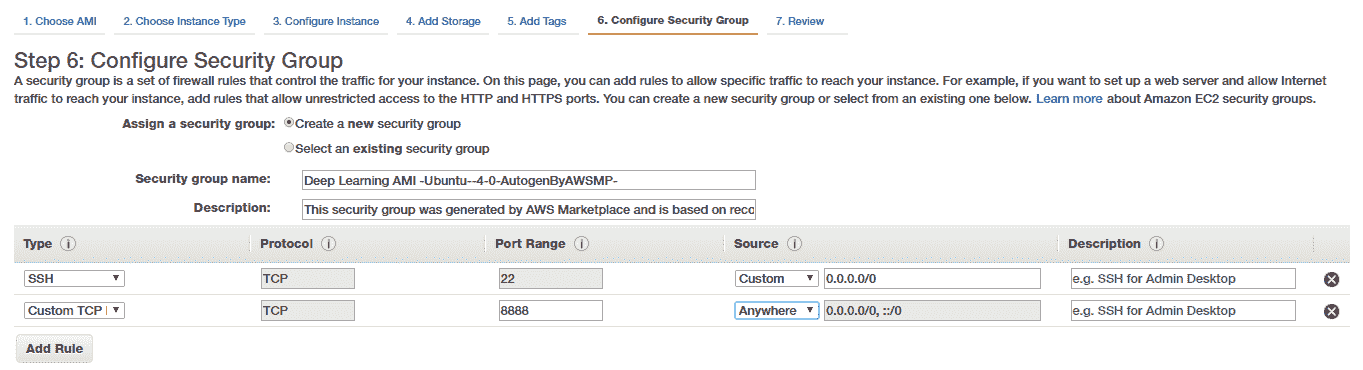Click the Security group name text field
This screenshot has height=370, width=1363.
point(528,180)
